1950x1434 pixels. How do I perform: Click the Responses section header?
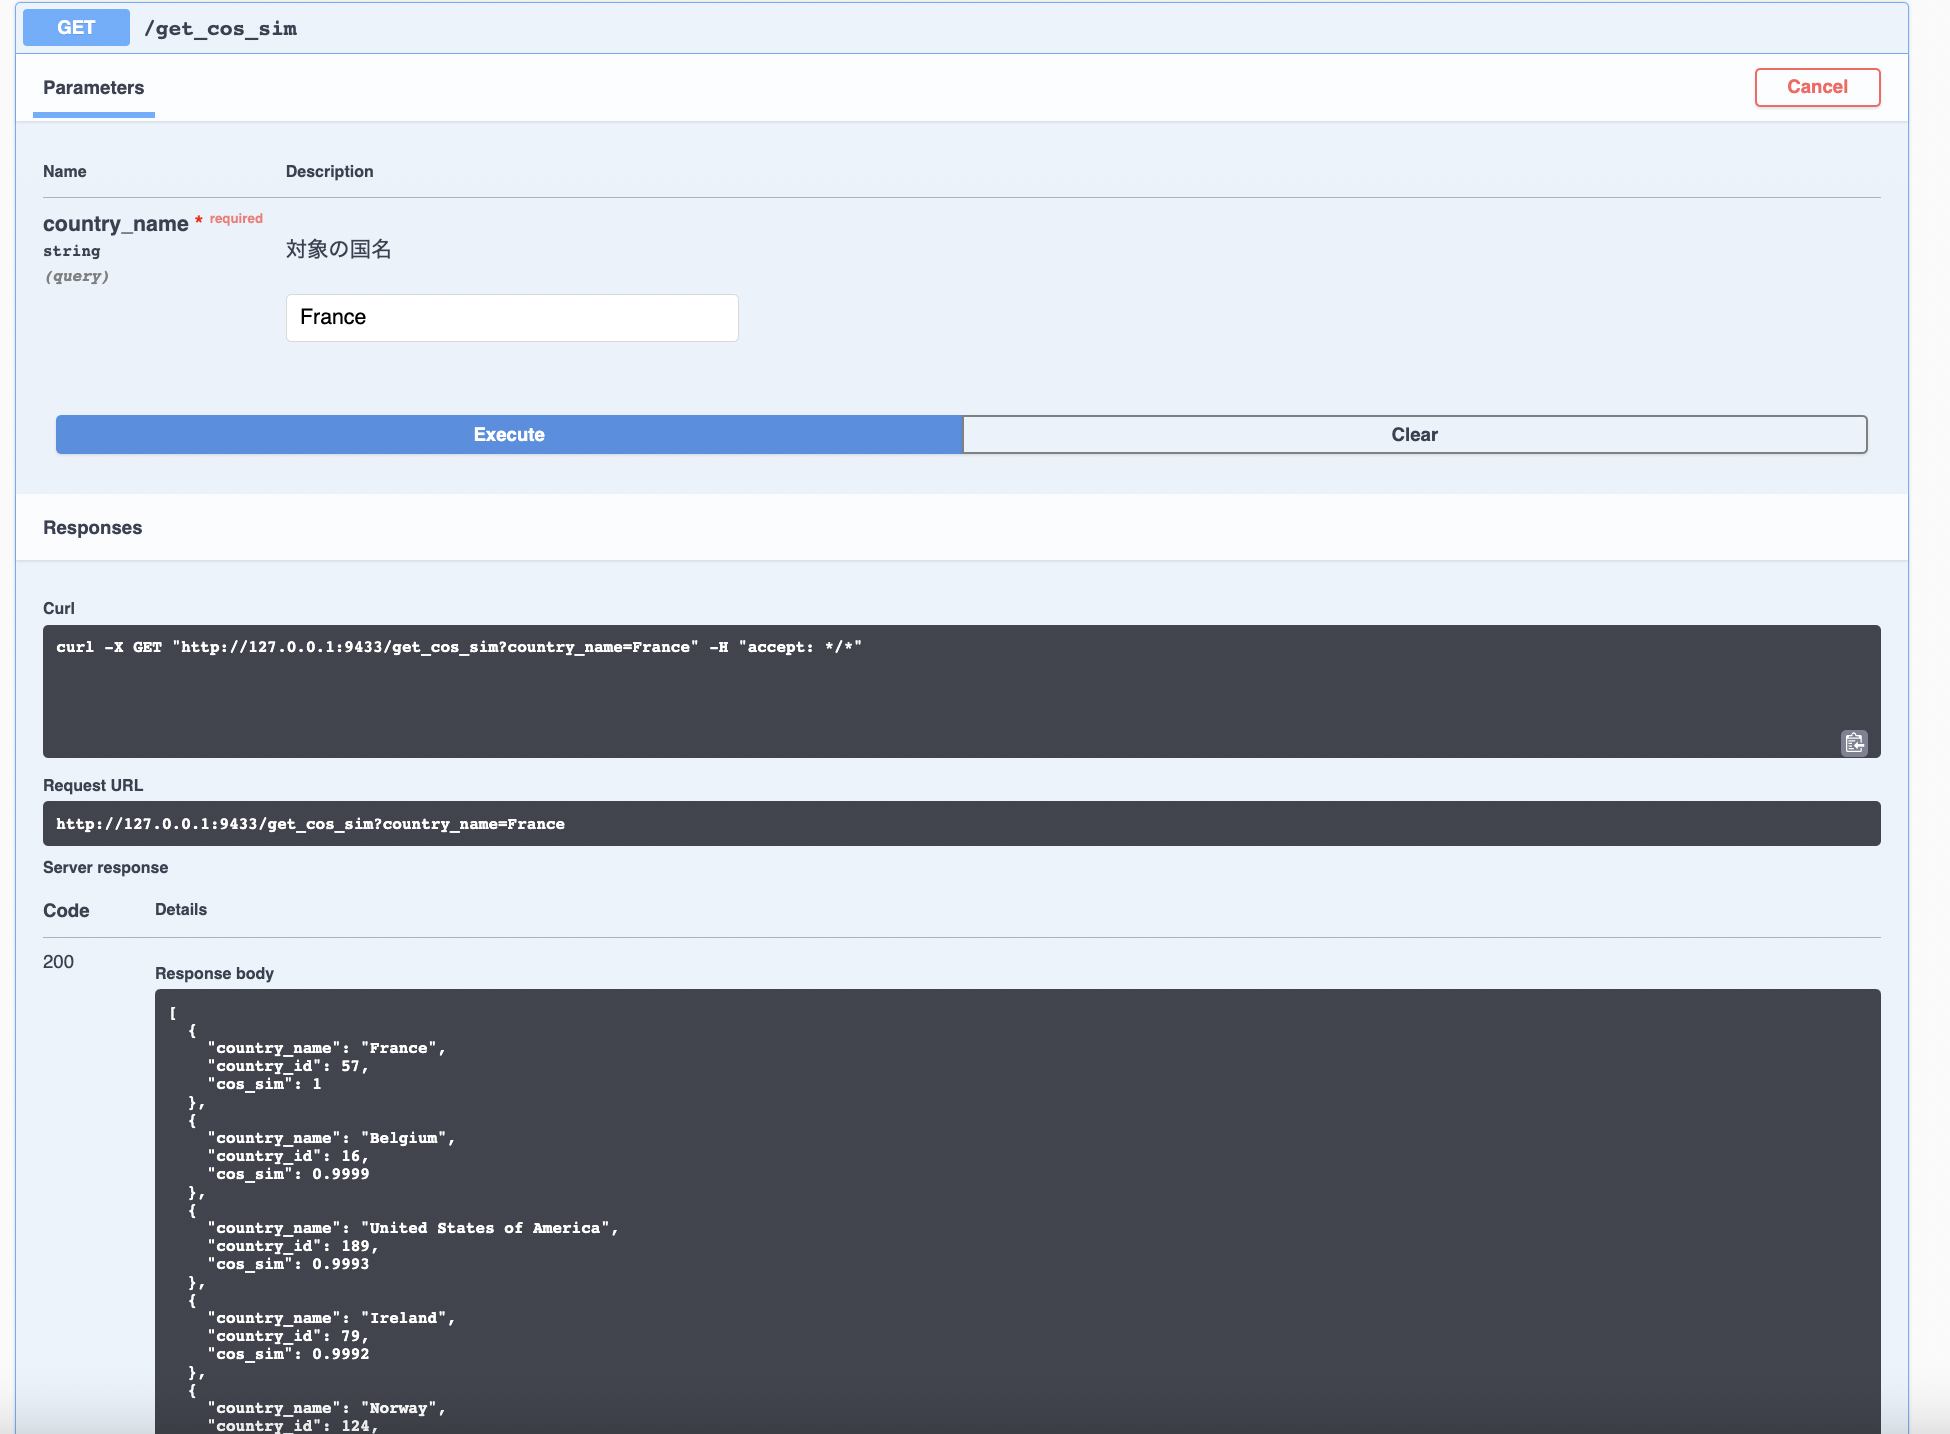pyautogui.click(x=92, y=528)
